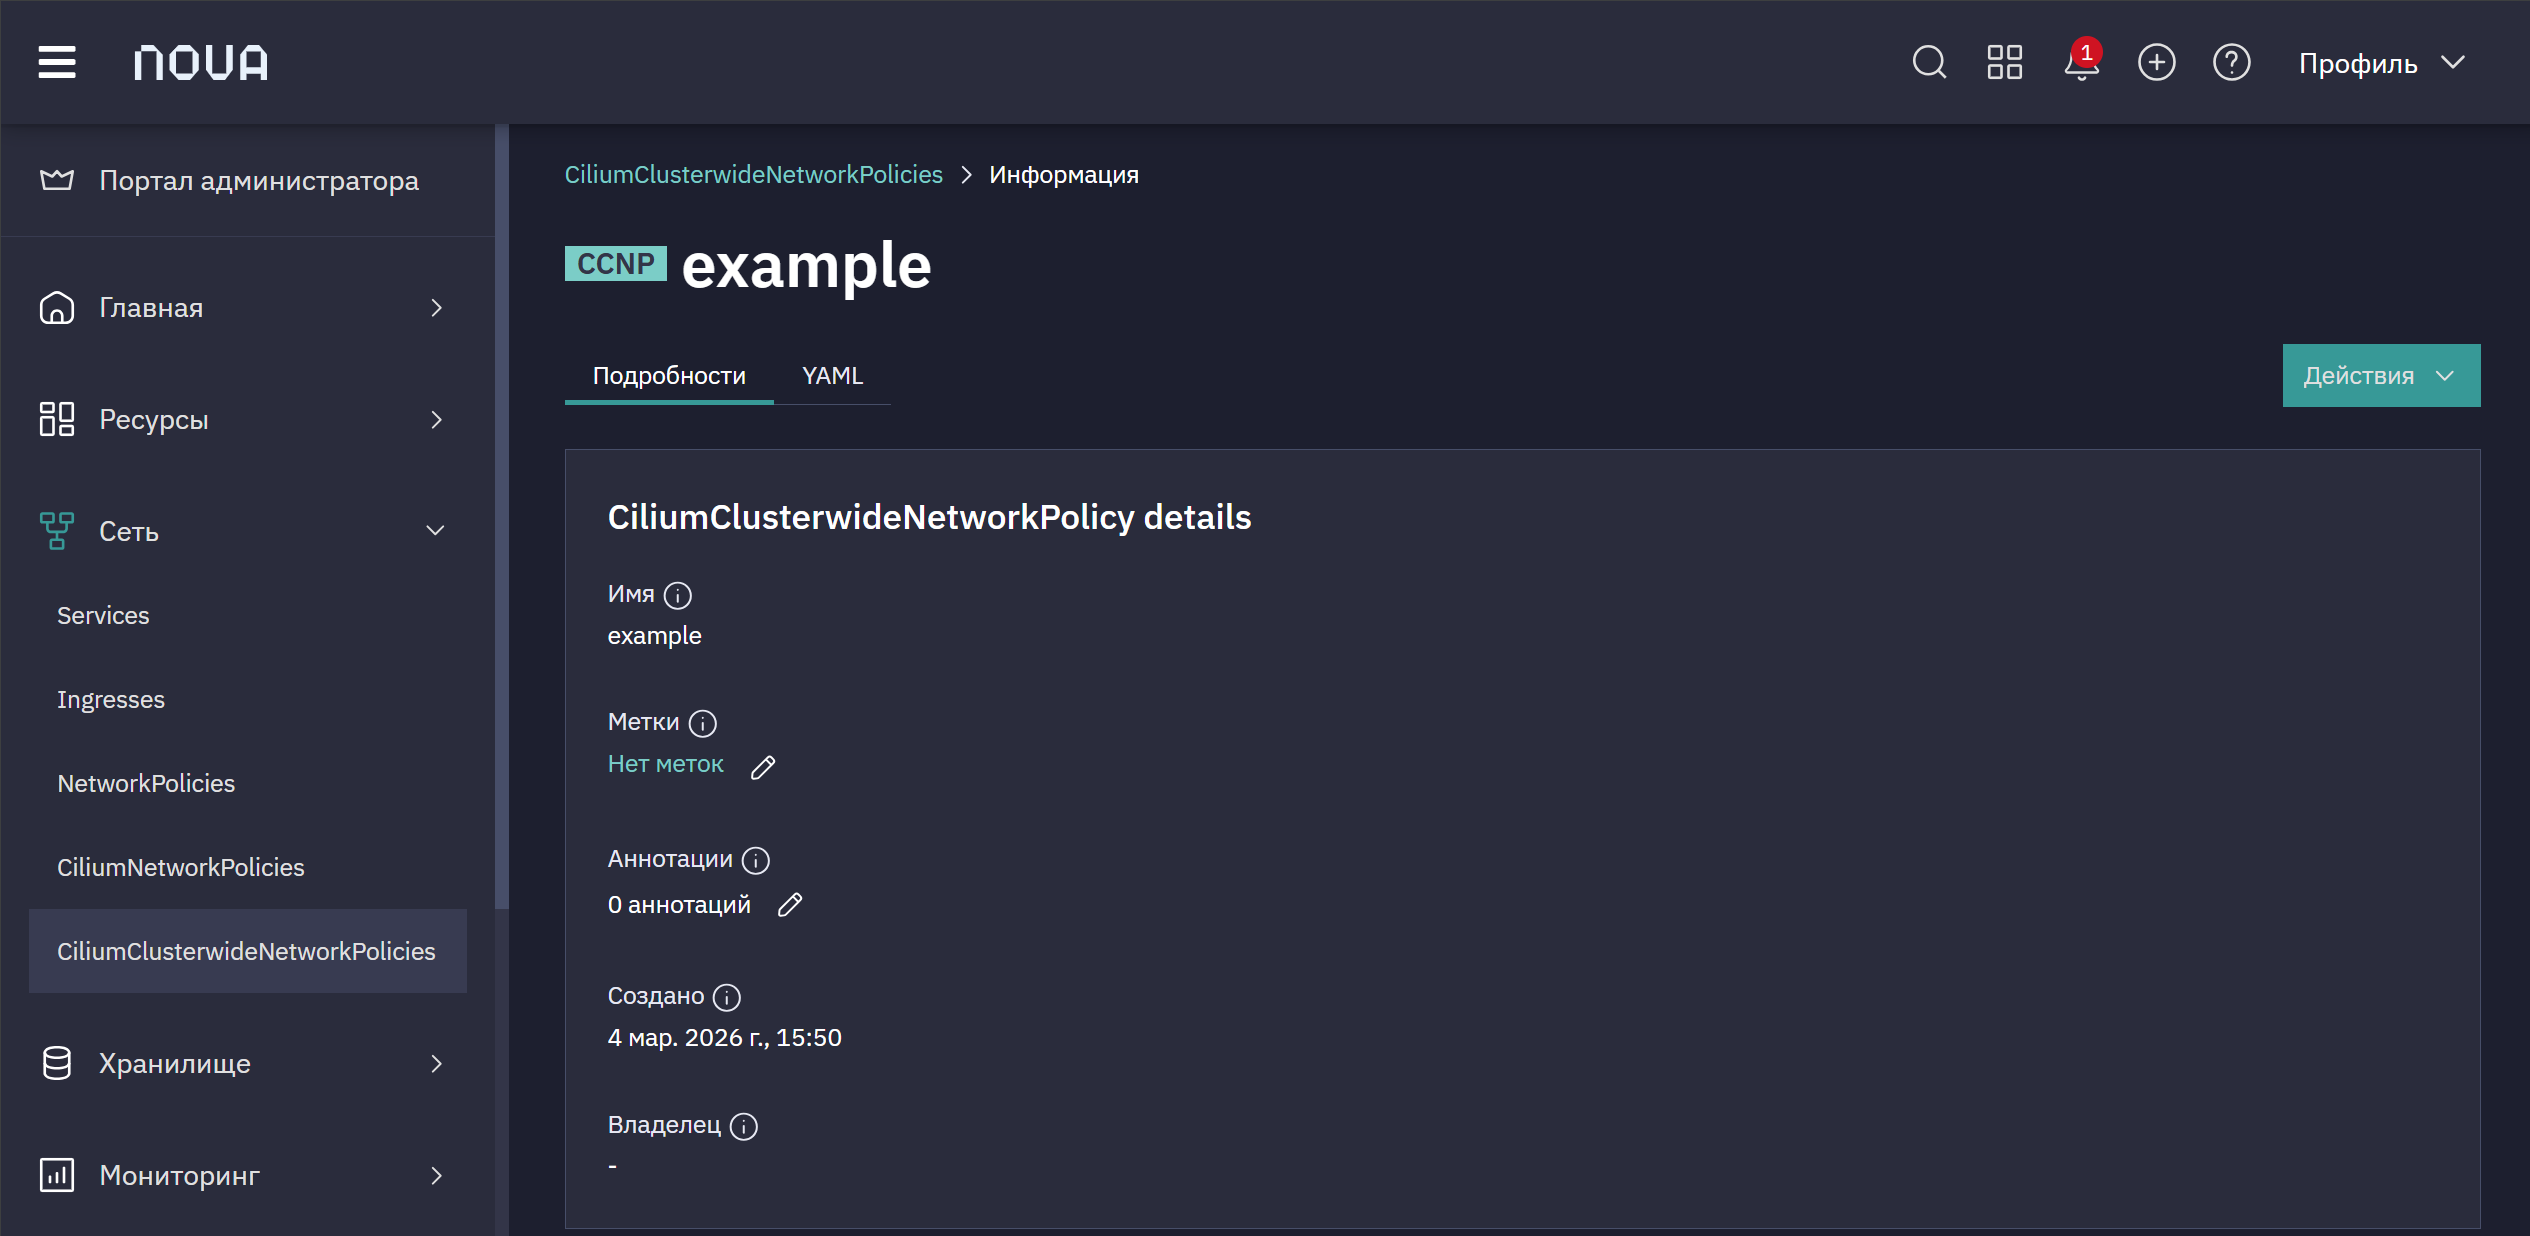The height and width of the screenshot is (1236, 2530).
Task: Click info icon next to Создано
Action: click(727, 997)
